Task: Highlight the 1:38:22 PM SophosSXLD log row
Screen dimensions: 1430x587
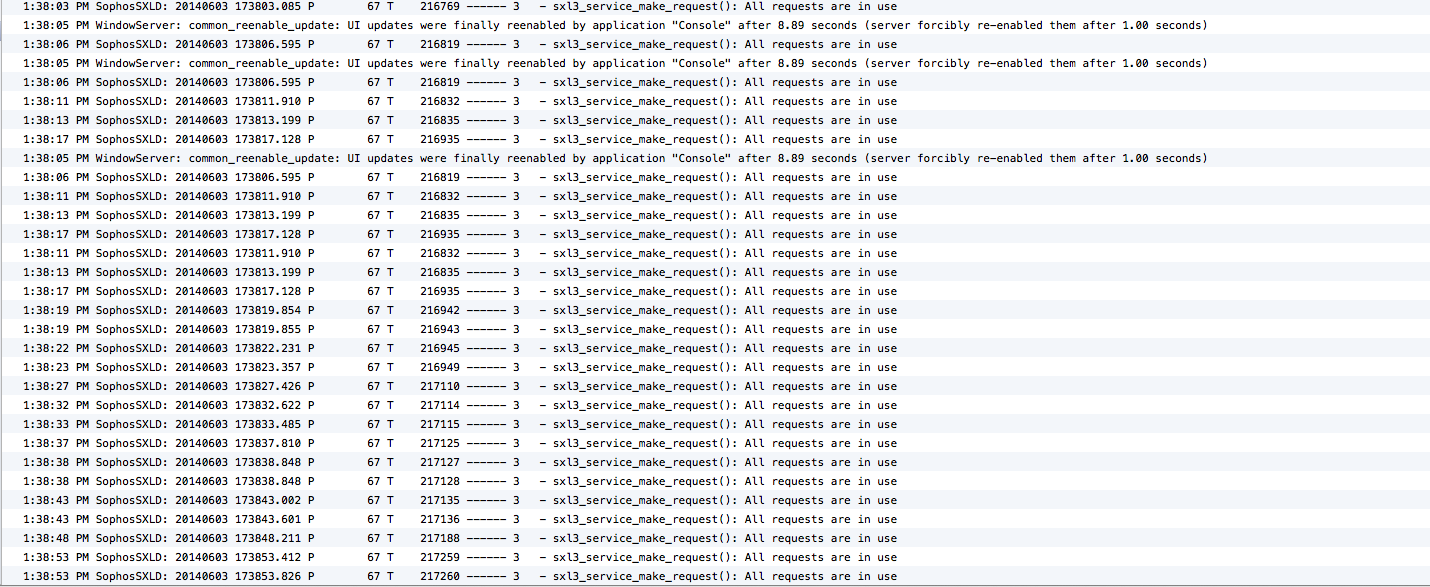Action: point(715,348)
